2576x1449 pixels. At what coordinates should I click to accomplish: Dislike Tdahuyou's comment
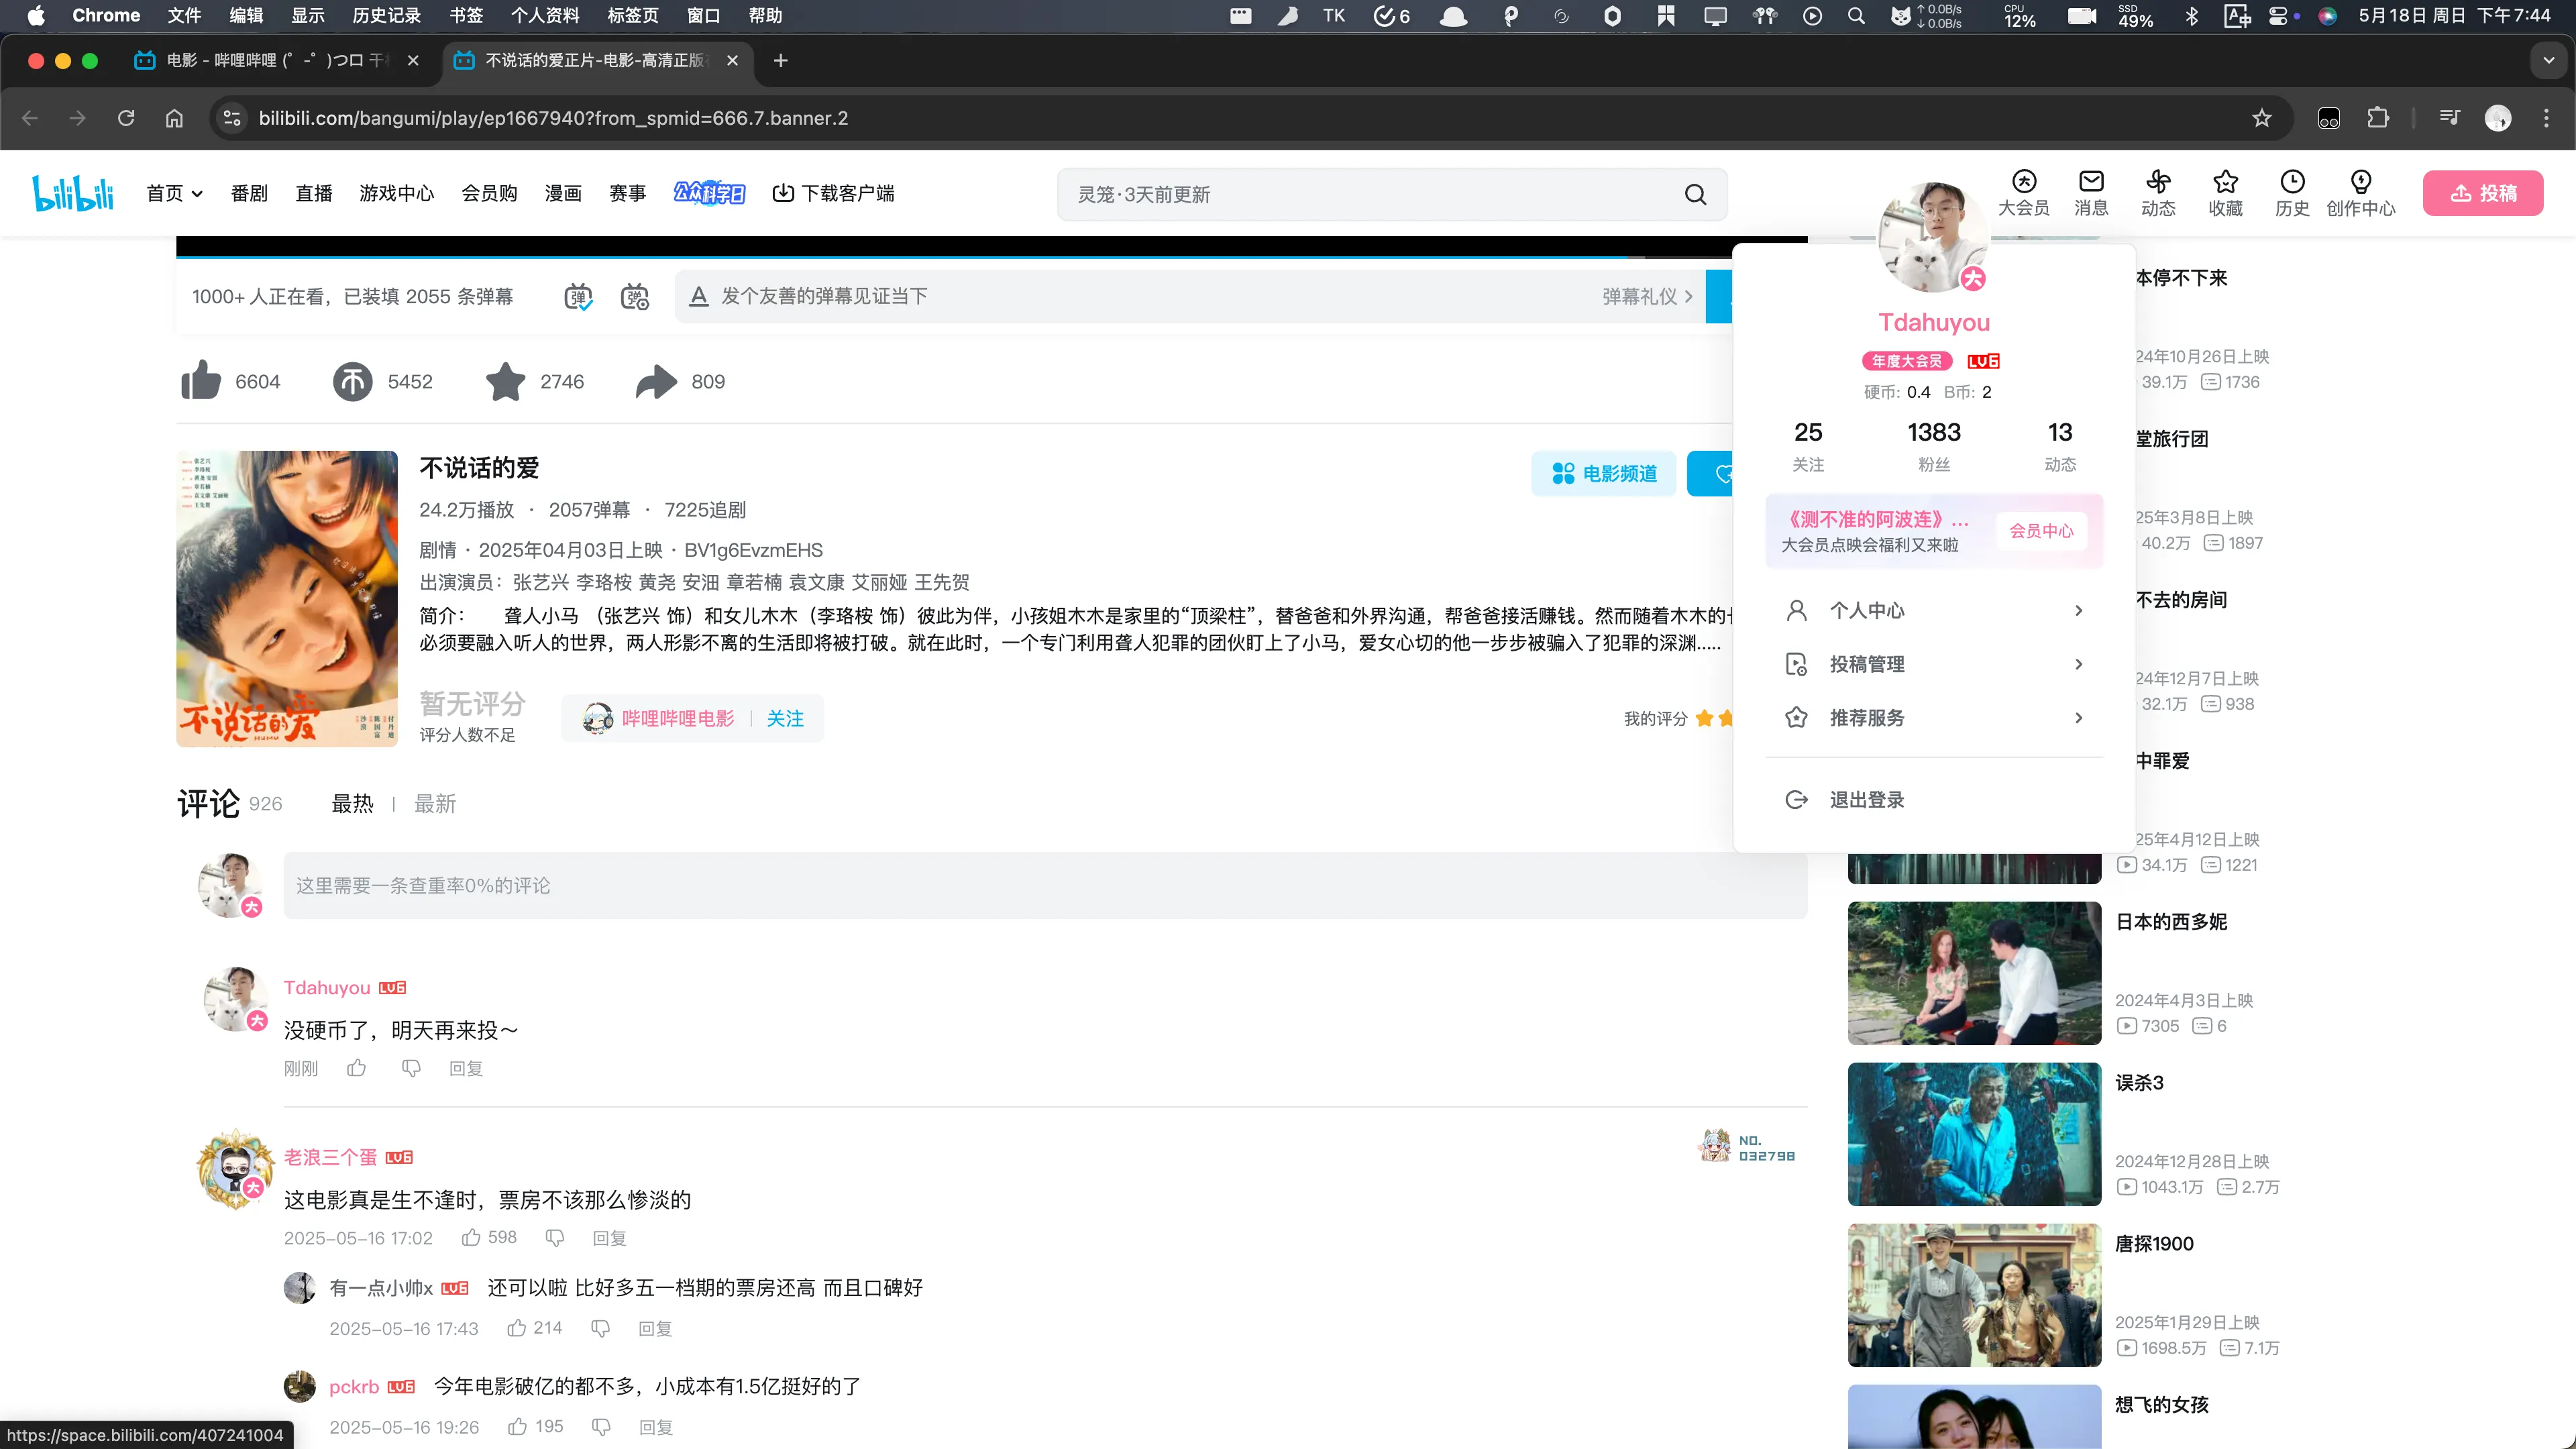(x=411, y=1068)
